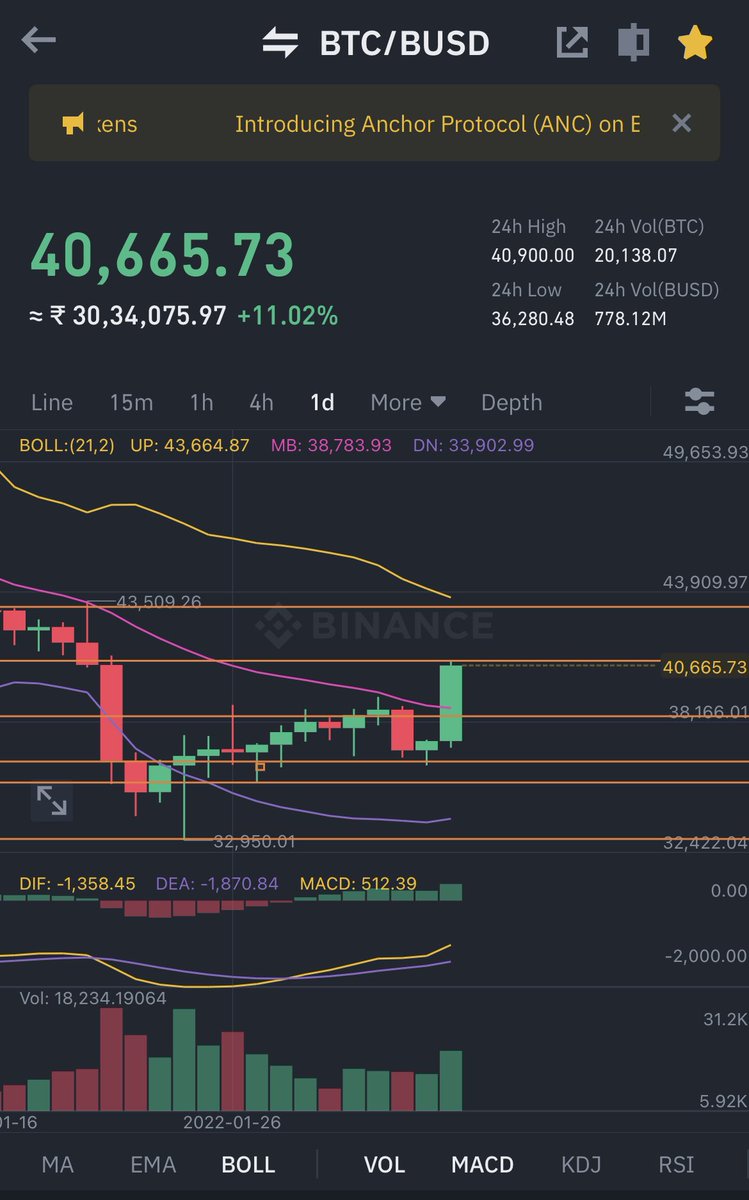Toggle the MACD sub-indicator
The image size is (749, 1200).
(482, 1164)
